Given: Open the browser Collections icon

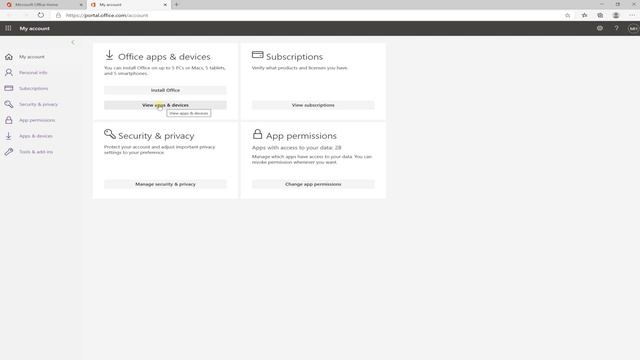Looking at the screenshot, I should pos(600,15).
